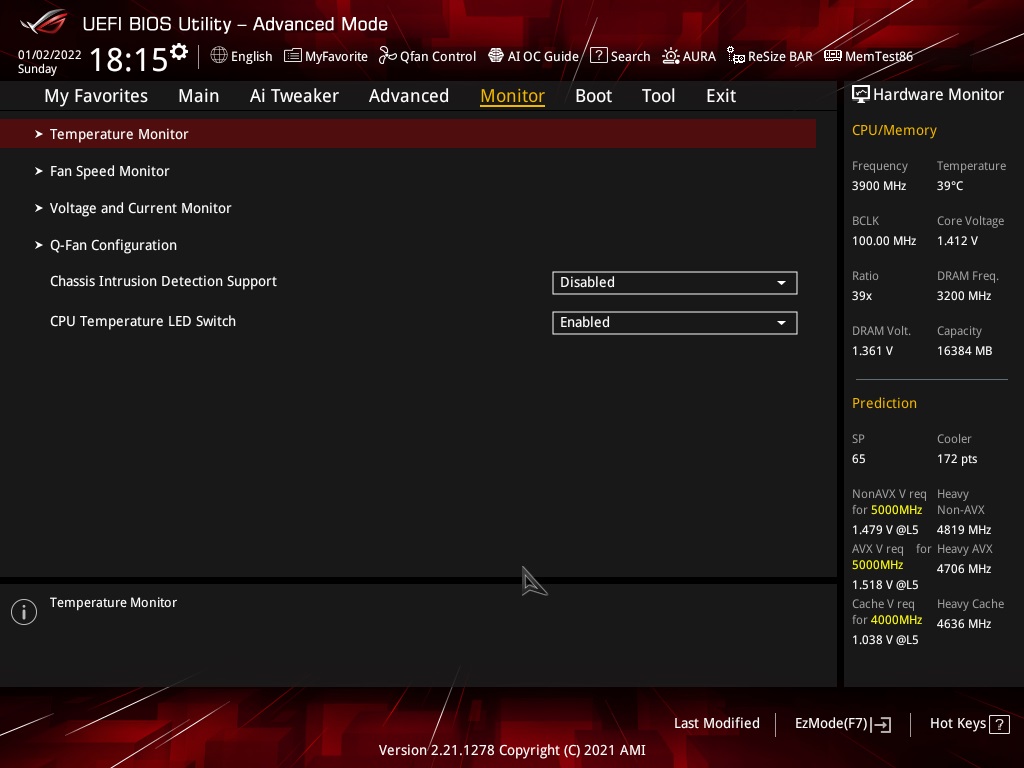Switch to the Boot tab
The image size is (1024, 768).
coord(593,96)
